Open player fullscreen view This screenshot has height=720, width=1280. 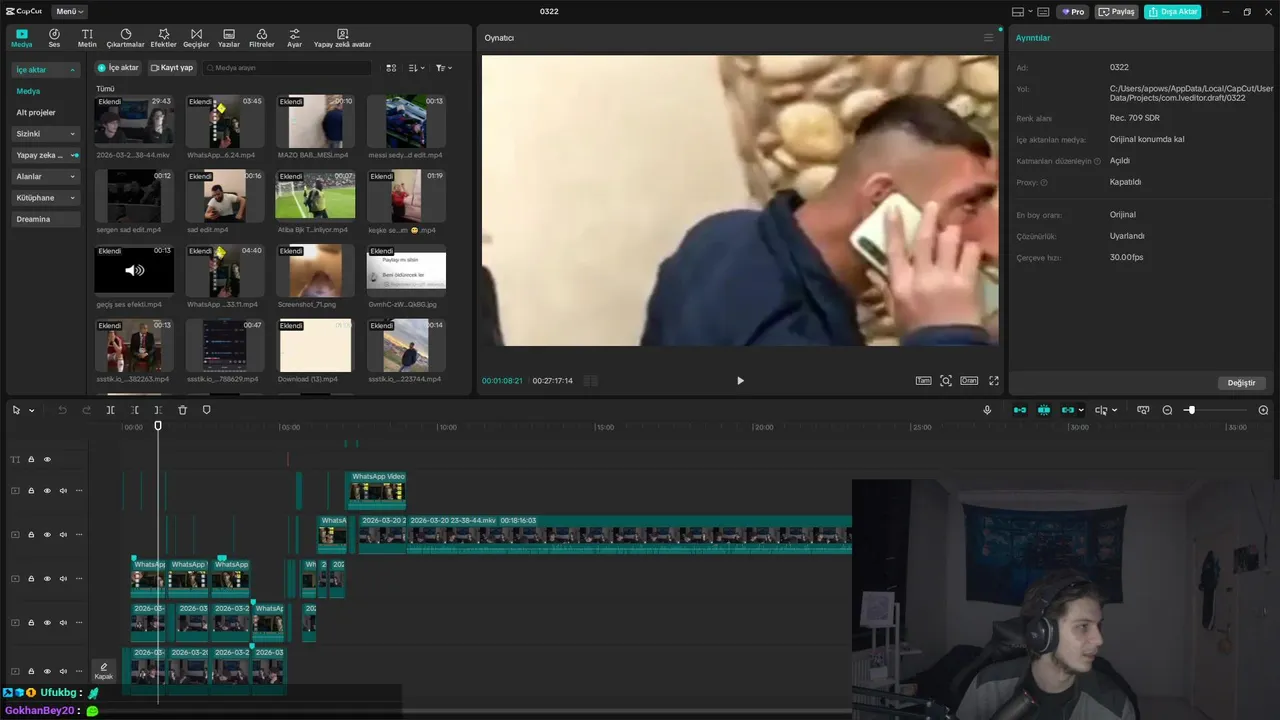click(x=994, y=381)
